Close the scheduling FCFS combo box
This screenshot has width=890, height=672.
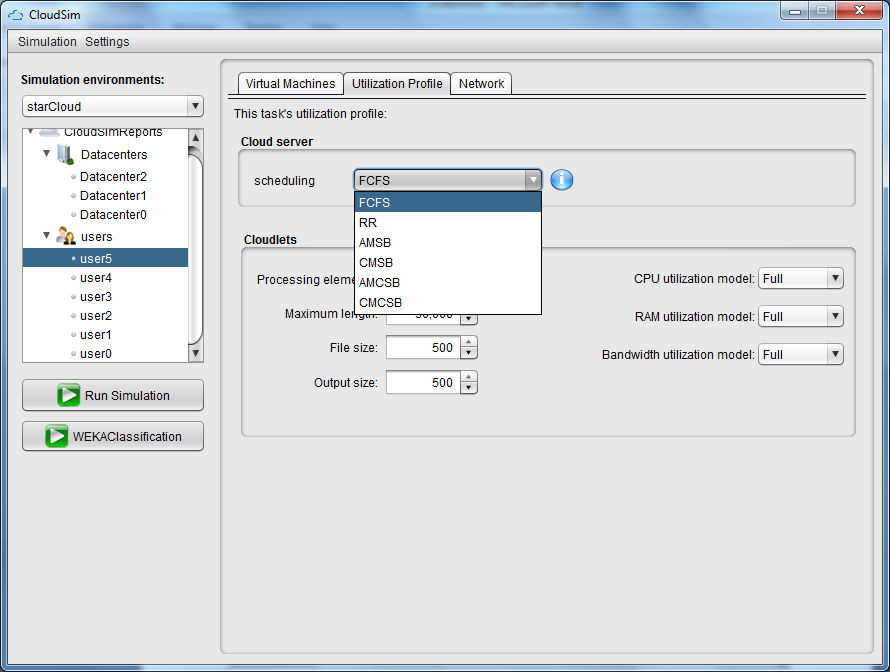tap(532, 180)
